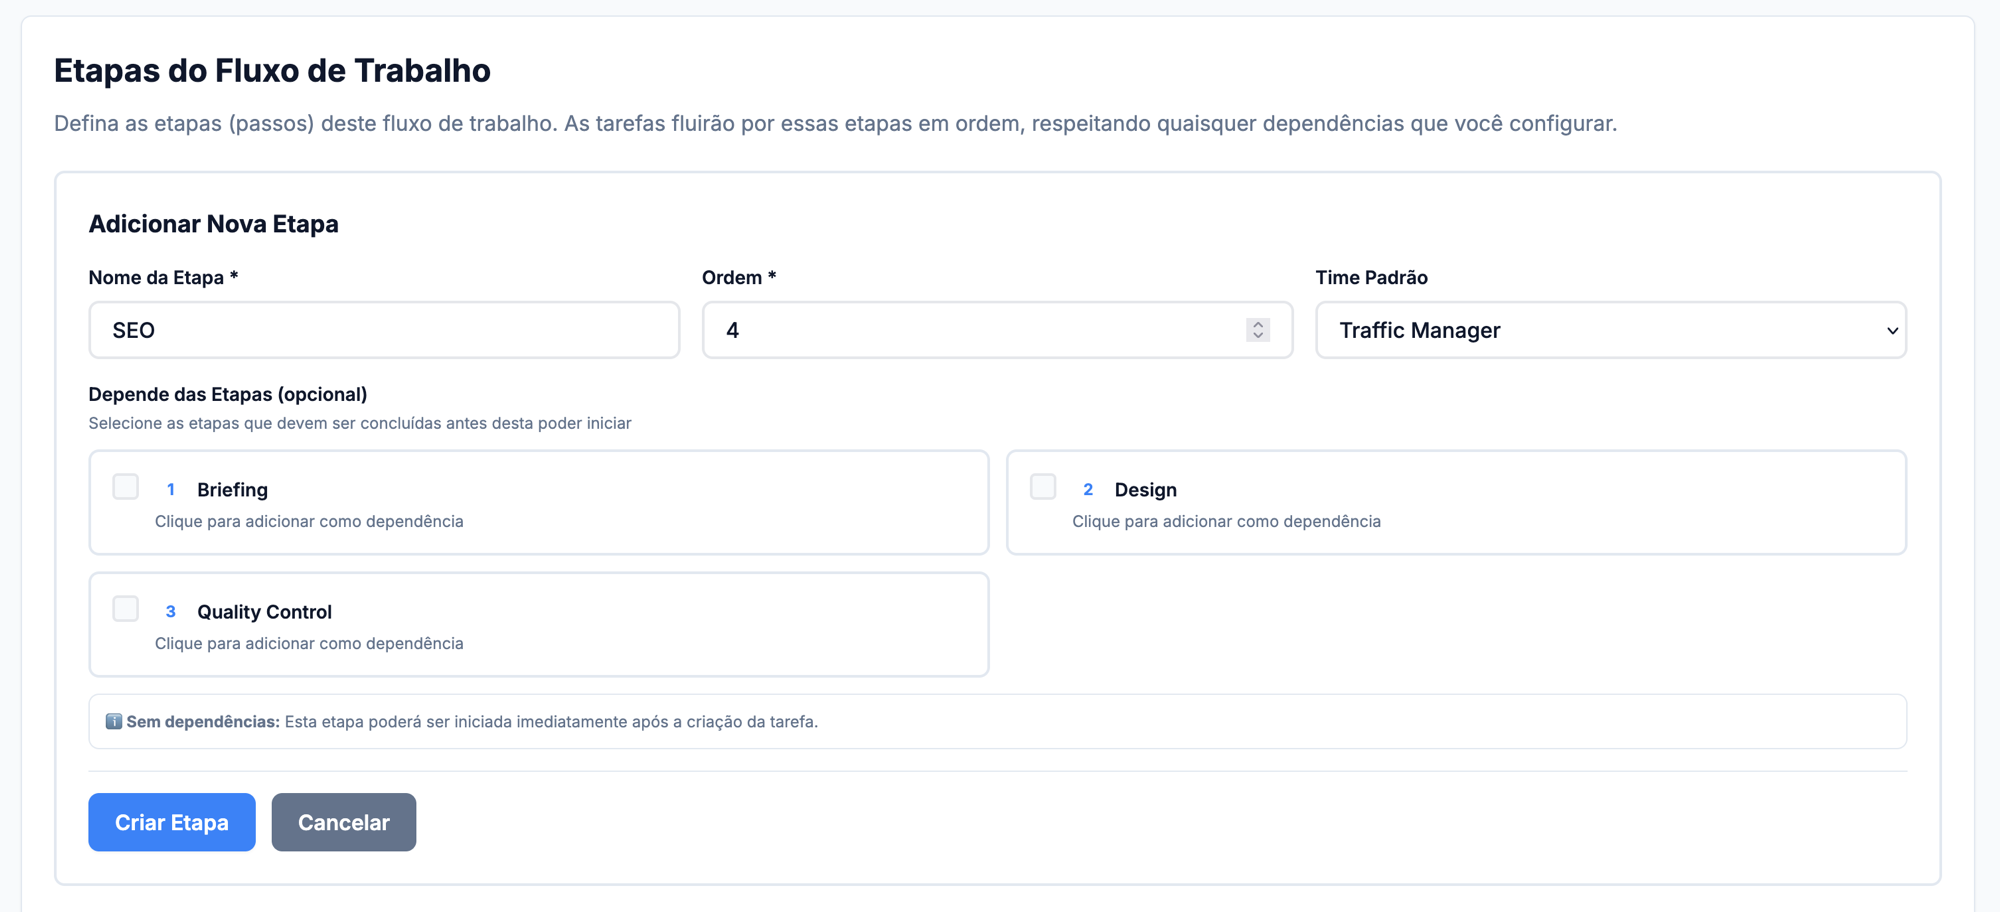Click the chevron arrow of Traffic Manager select
The width and height of the screenshot is (2000, 912).
pos(1892,330)
